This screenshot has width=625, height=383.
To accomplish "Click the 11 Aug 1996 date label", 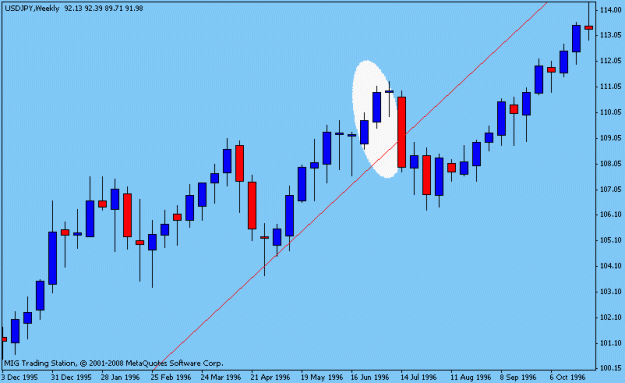I will [x=471, y=377].
